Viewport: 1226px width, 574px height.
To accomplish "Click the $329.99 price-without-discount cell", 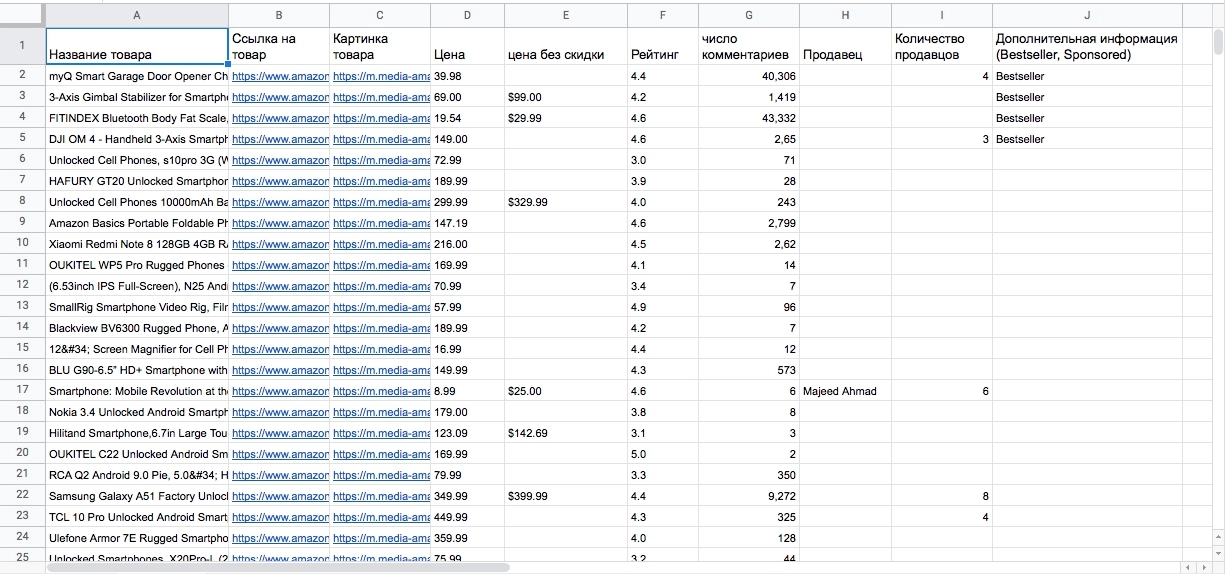I will pos(565,202).
